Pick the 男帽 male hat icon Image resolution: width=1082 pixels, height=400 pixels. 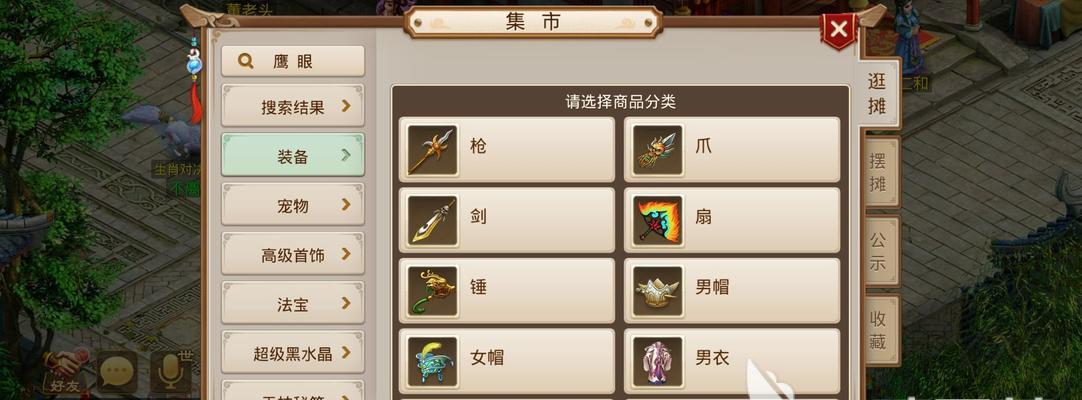click(x=658, y=291)
